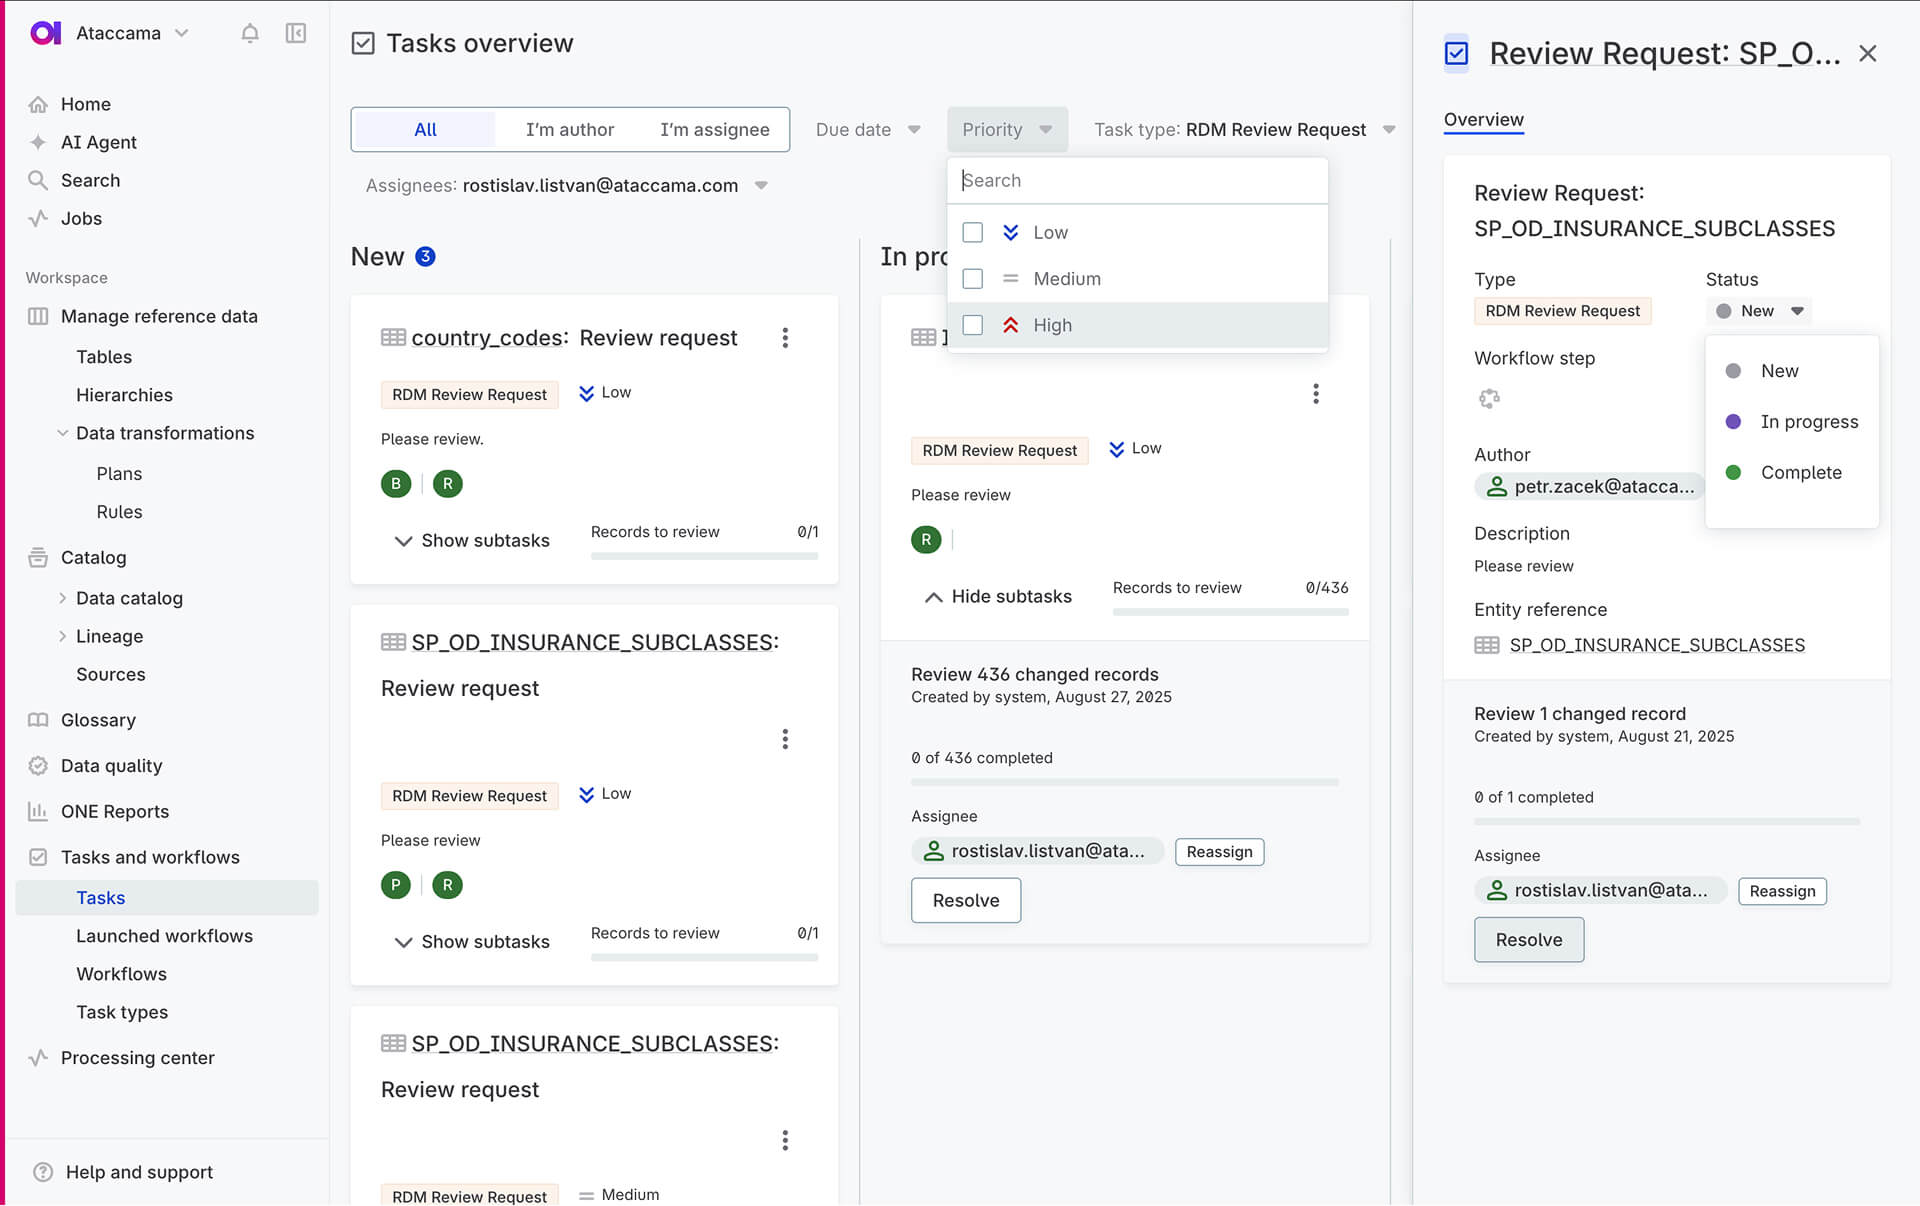
Task: Click the green B avatar on the country_codes card
Action: [396, 484]
